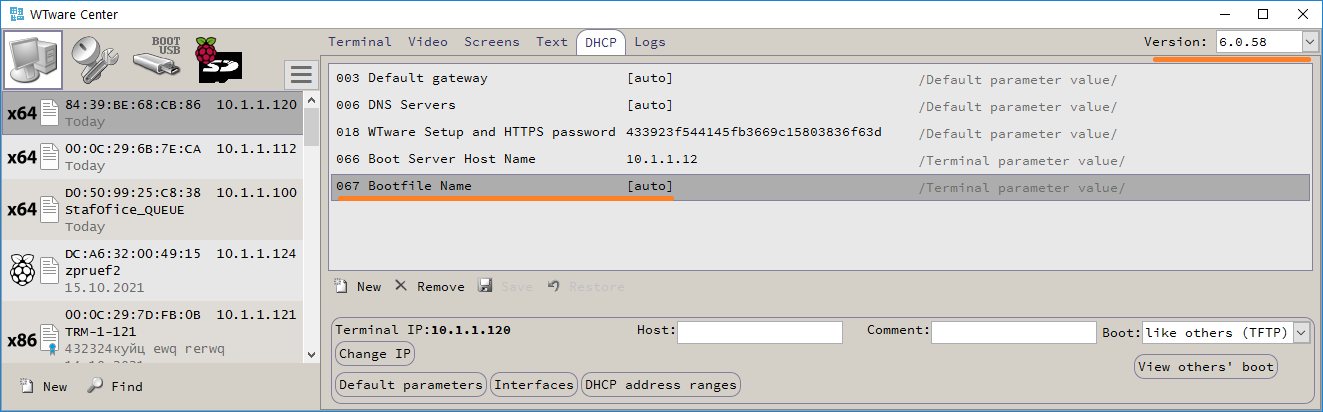The height and width of the screenshot is (412, 1323).
Task: Expand the Version dropdown
Action: [x=1309, y=42]
